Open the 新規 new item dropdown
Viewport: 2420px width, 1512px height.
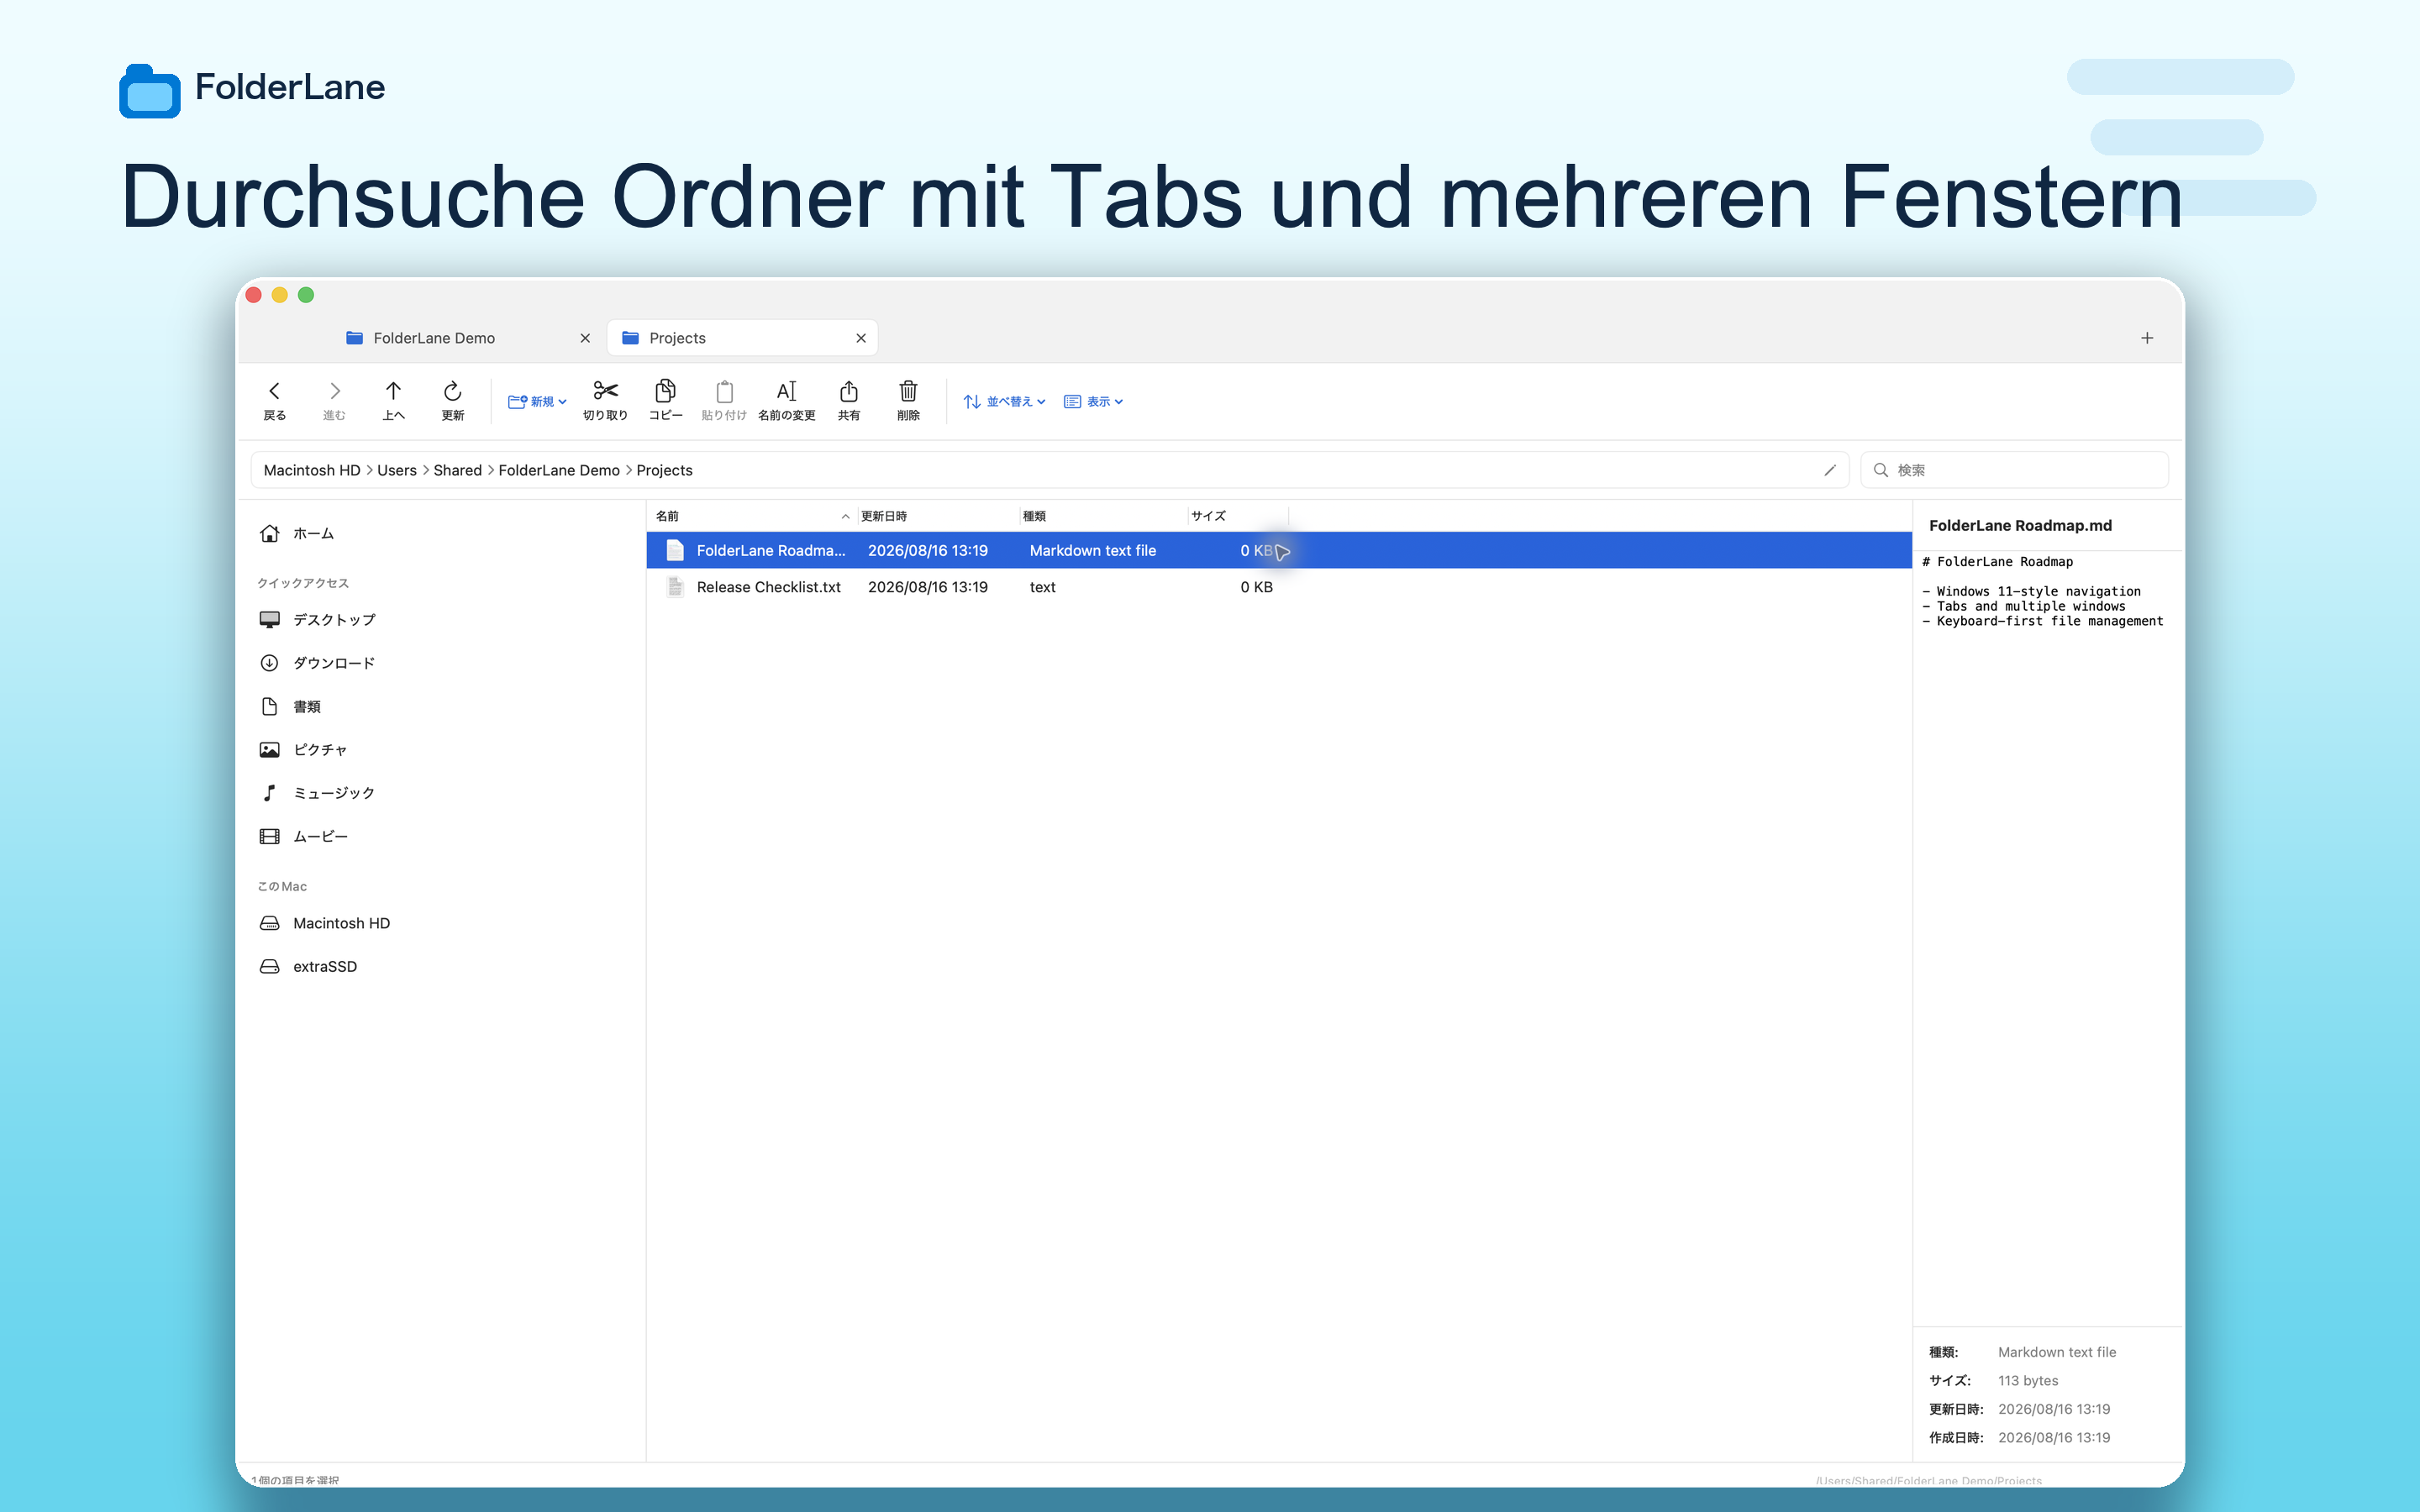pyautogui.click(x=537, y=401)
